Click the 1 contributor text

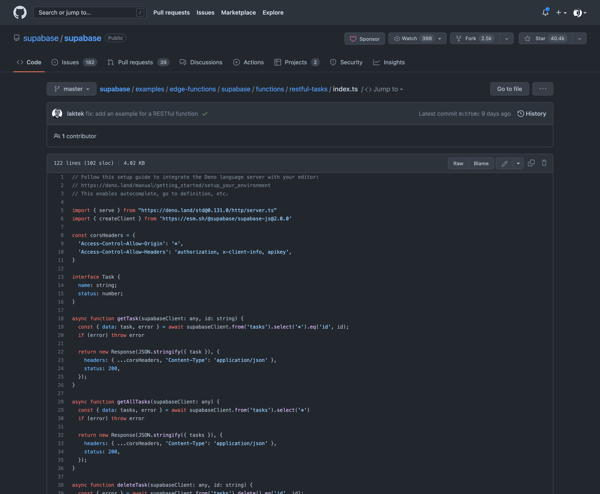75,136
